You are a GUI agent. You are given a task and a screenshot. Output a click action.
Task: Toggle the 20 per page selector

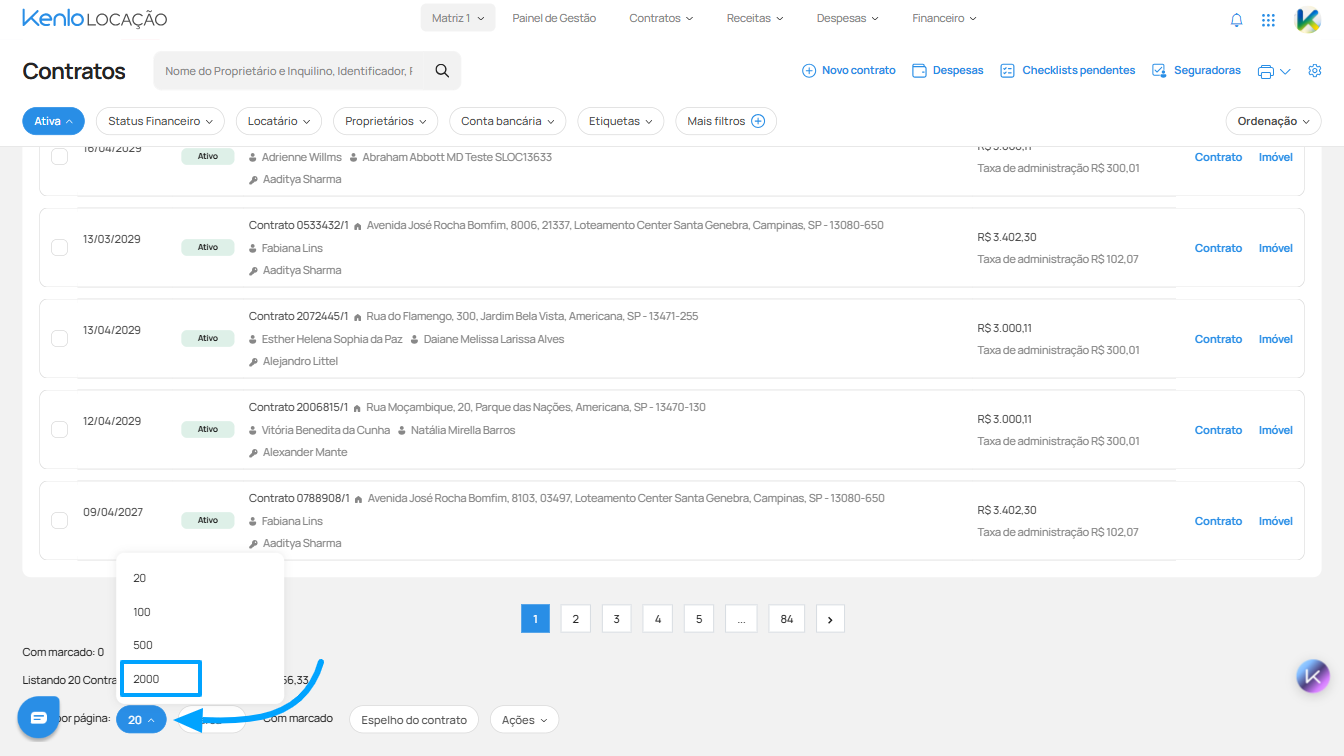(141, 720)
